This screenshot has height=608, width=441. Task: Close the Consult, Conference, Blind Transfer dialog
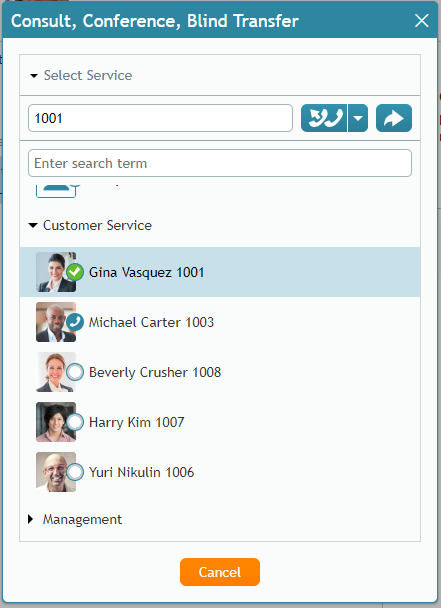tap(422, 21)
